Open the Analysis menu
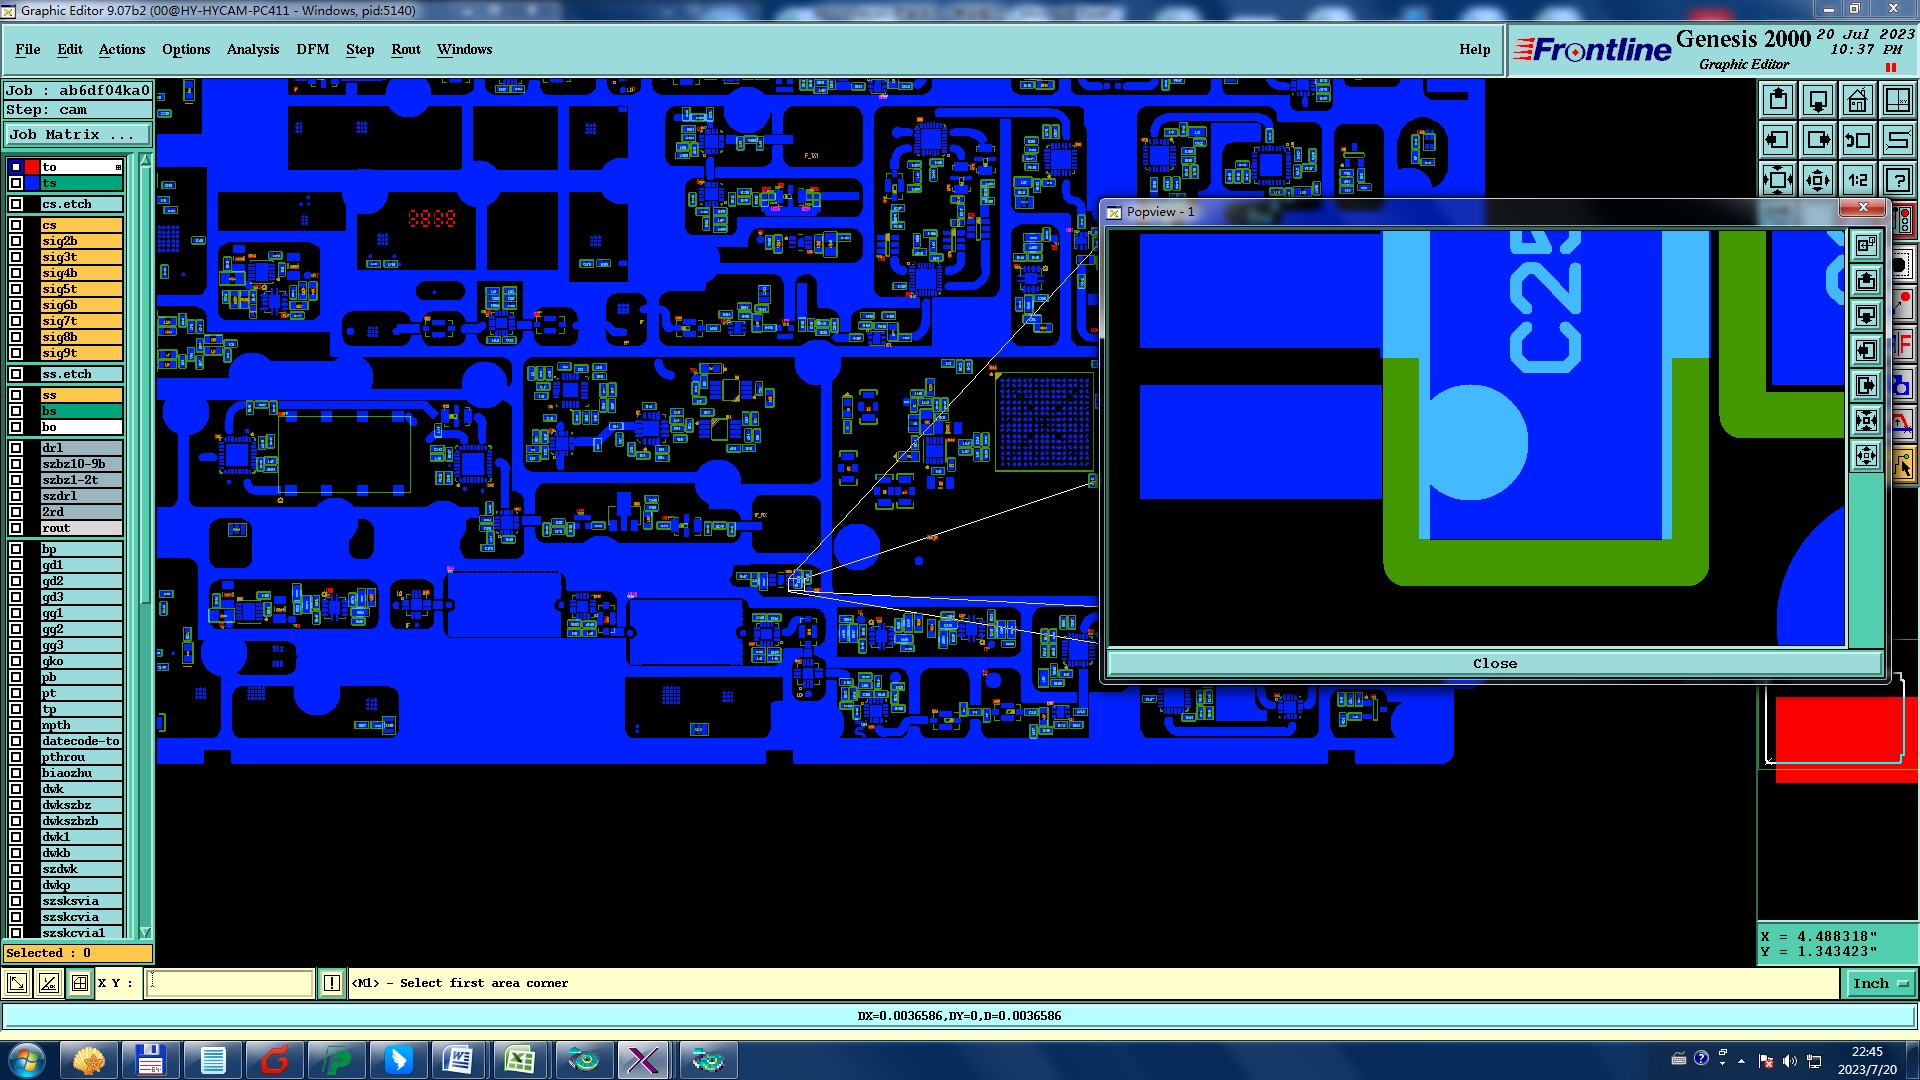Image resolution: width=1920 pixels, height=1080 pixels. (252, 49)
